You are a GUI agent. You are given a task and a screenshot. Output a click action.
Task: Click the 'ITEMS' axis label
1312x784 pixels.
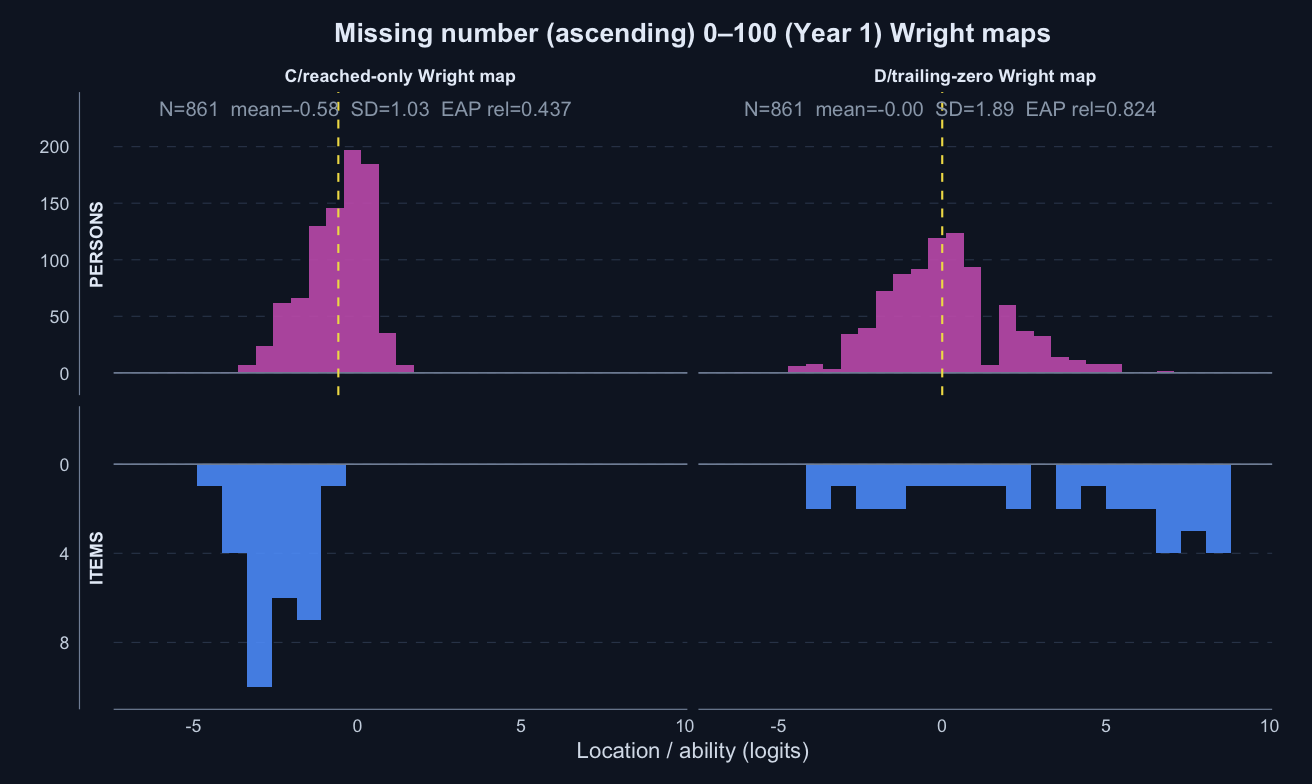[97, 556]
